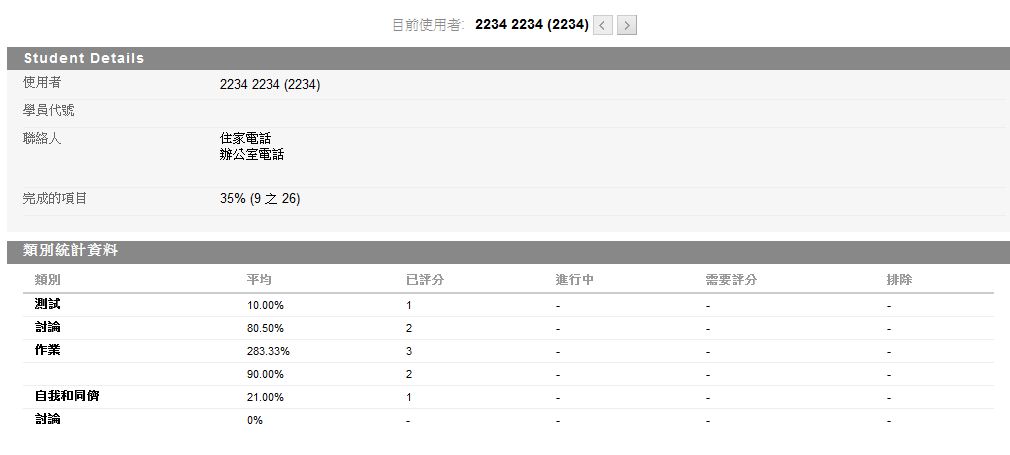The height and width of the screenshot is (455, 1010).
Task: Go to the previous user arrow
Action: point(603,25)
